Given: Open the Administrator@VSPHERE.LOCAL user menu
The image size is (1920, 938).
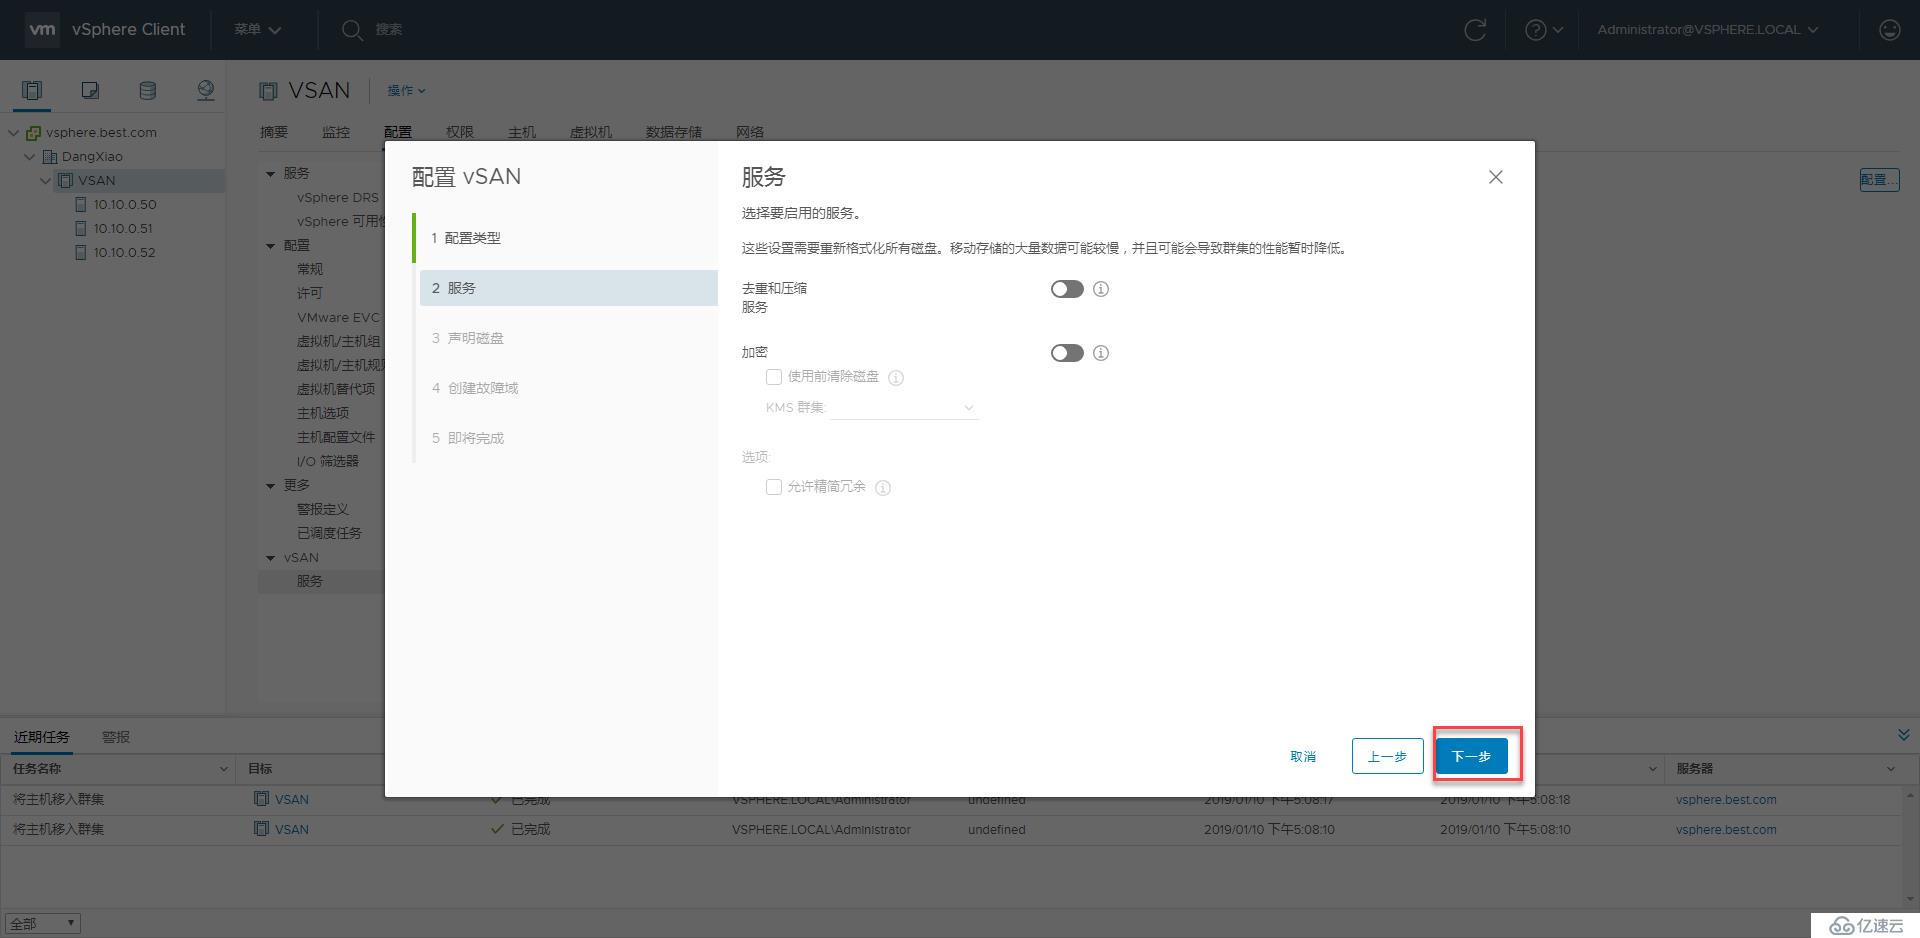Looking at the screenshot, I should [x=1708, y=30].
